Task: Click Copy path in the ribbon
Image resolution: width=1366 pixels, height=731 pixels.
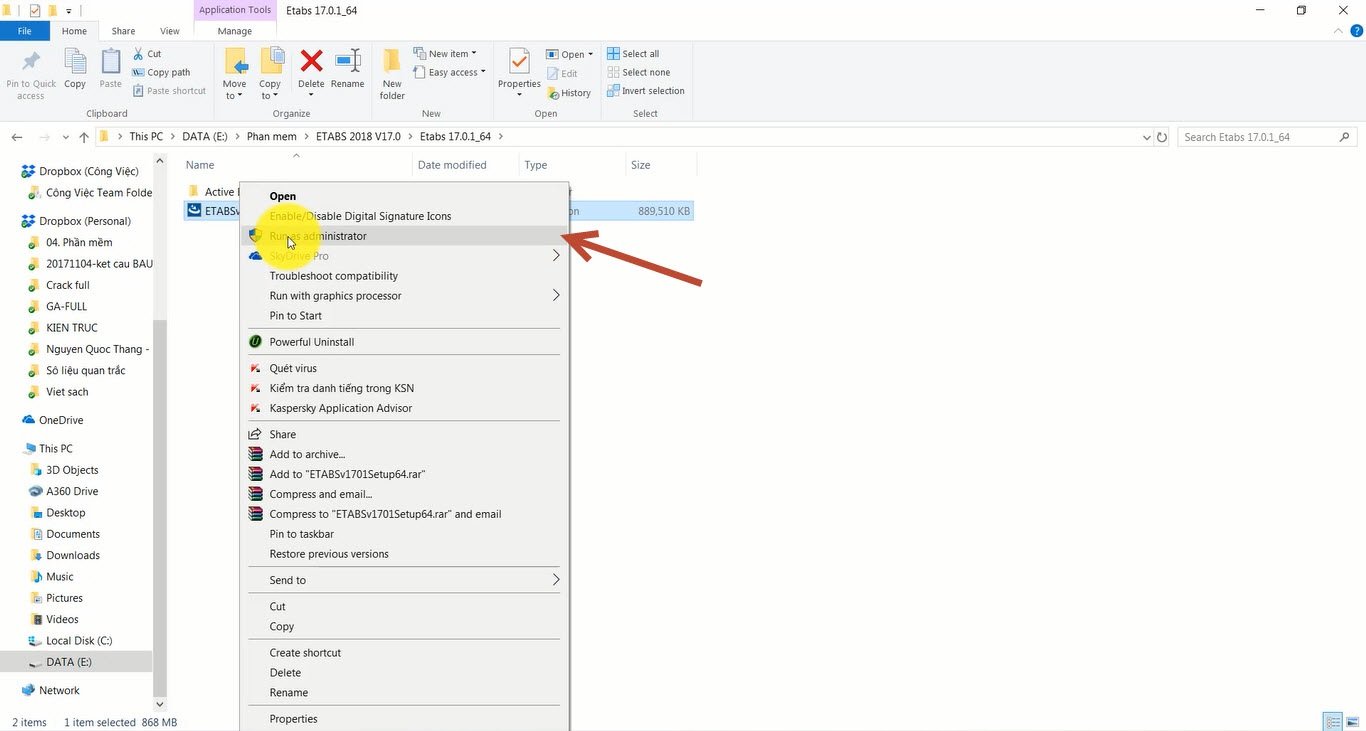Action: tap(161, 72)
